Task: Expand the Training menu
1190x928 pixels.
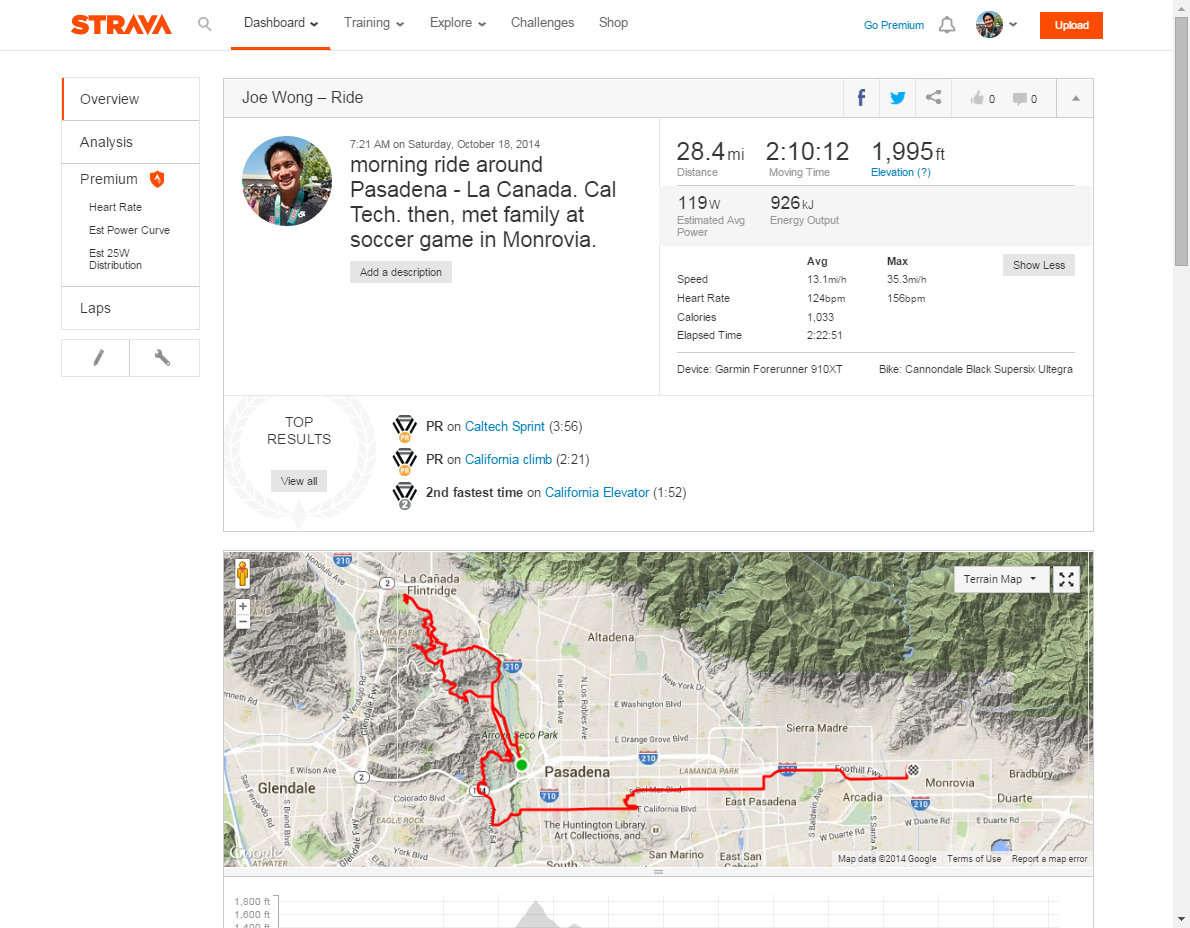Action: [x=374, y=23]
